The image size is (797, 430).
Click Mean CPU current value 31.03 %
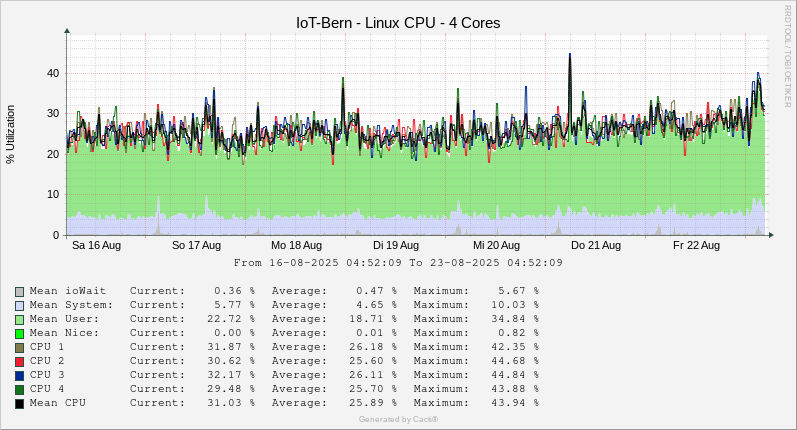coord(231,403)
